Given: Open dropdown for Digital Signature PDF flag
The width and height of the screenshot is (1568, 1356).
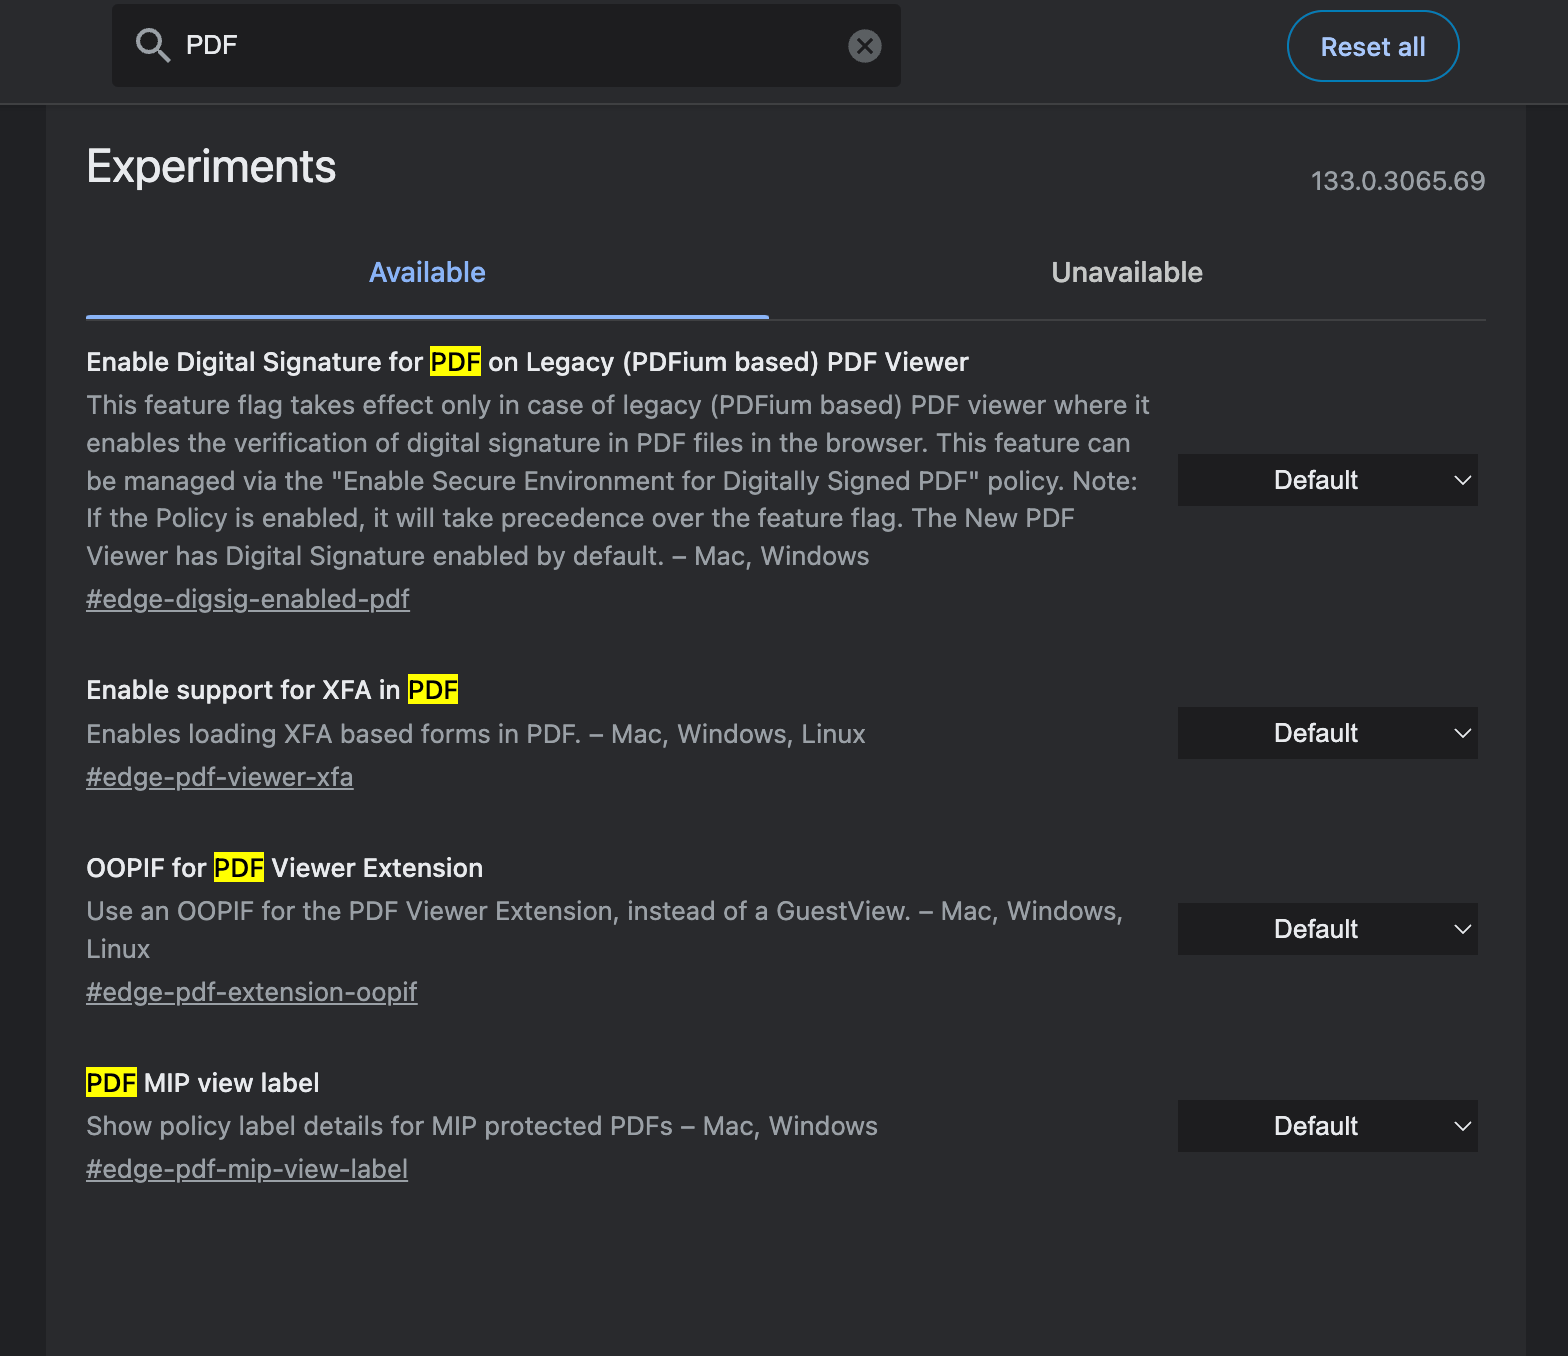Looking at the screenshot, I should tap(1326, 480).
